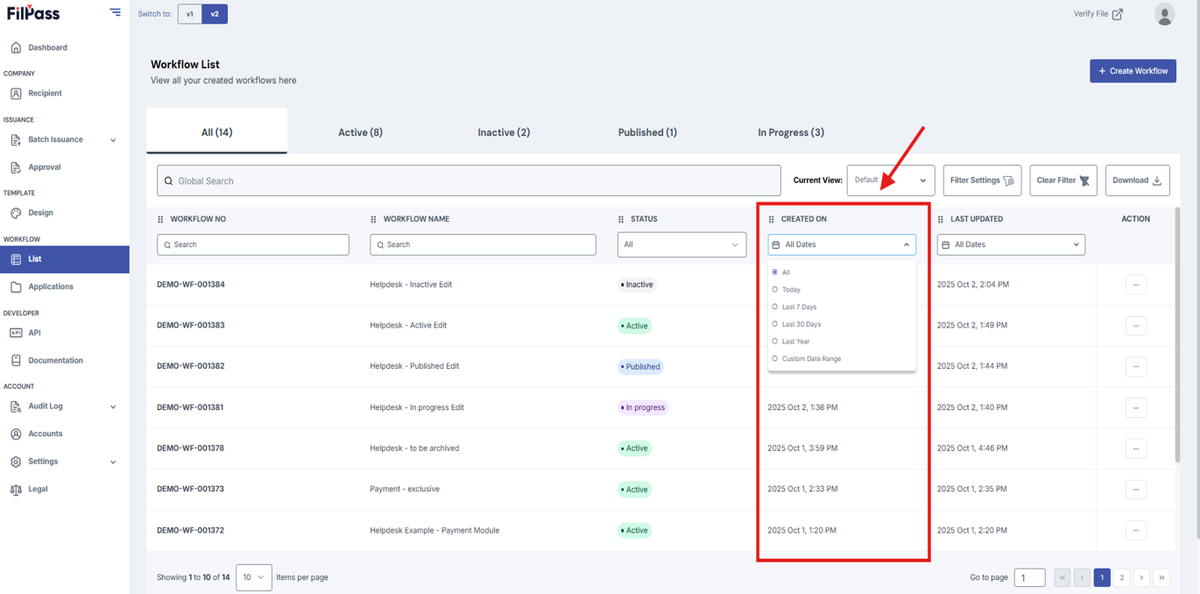
Task: Focus the Go to page input
Action: click(x=1029, y=577)
